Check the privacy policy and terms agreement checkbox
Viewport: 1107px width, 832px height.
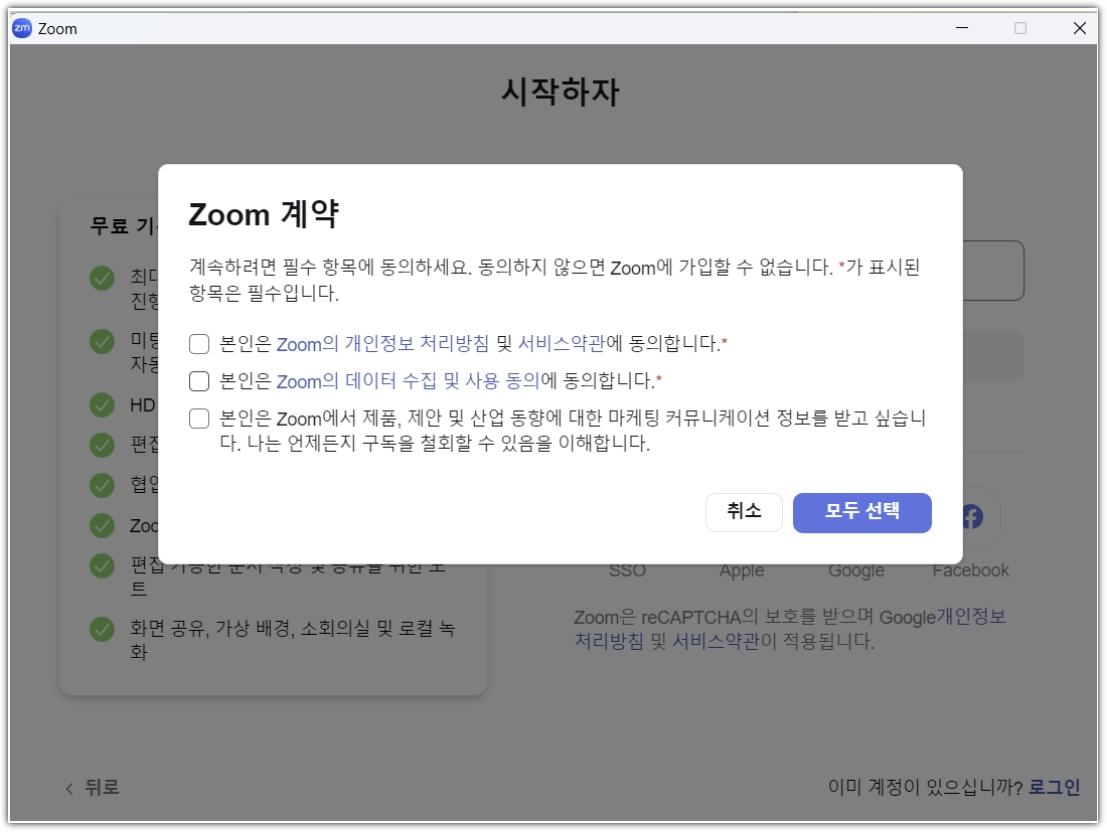click(197, 342)
